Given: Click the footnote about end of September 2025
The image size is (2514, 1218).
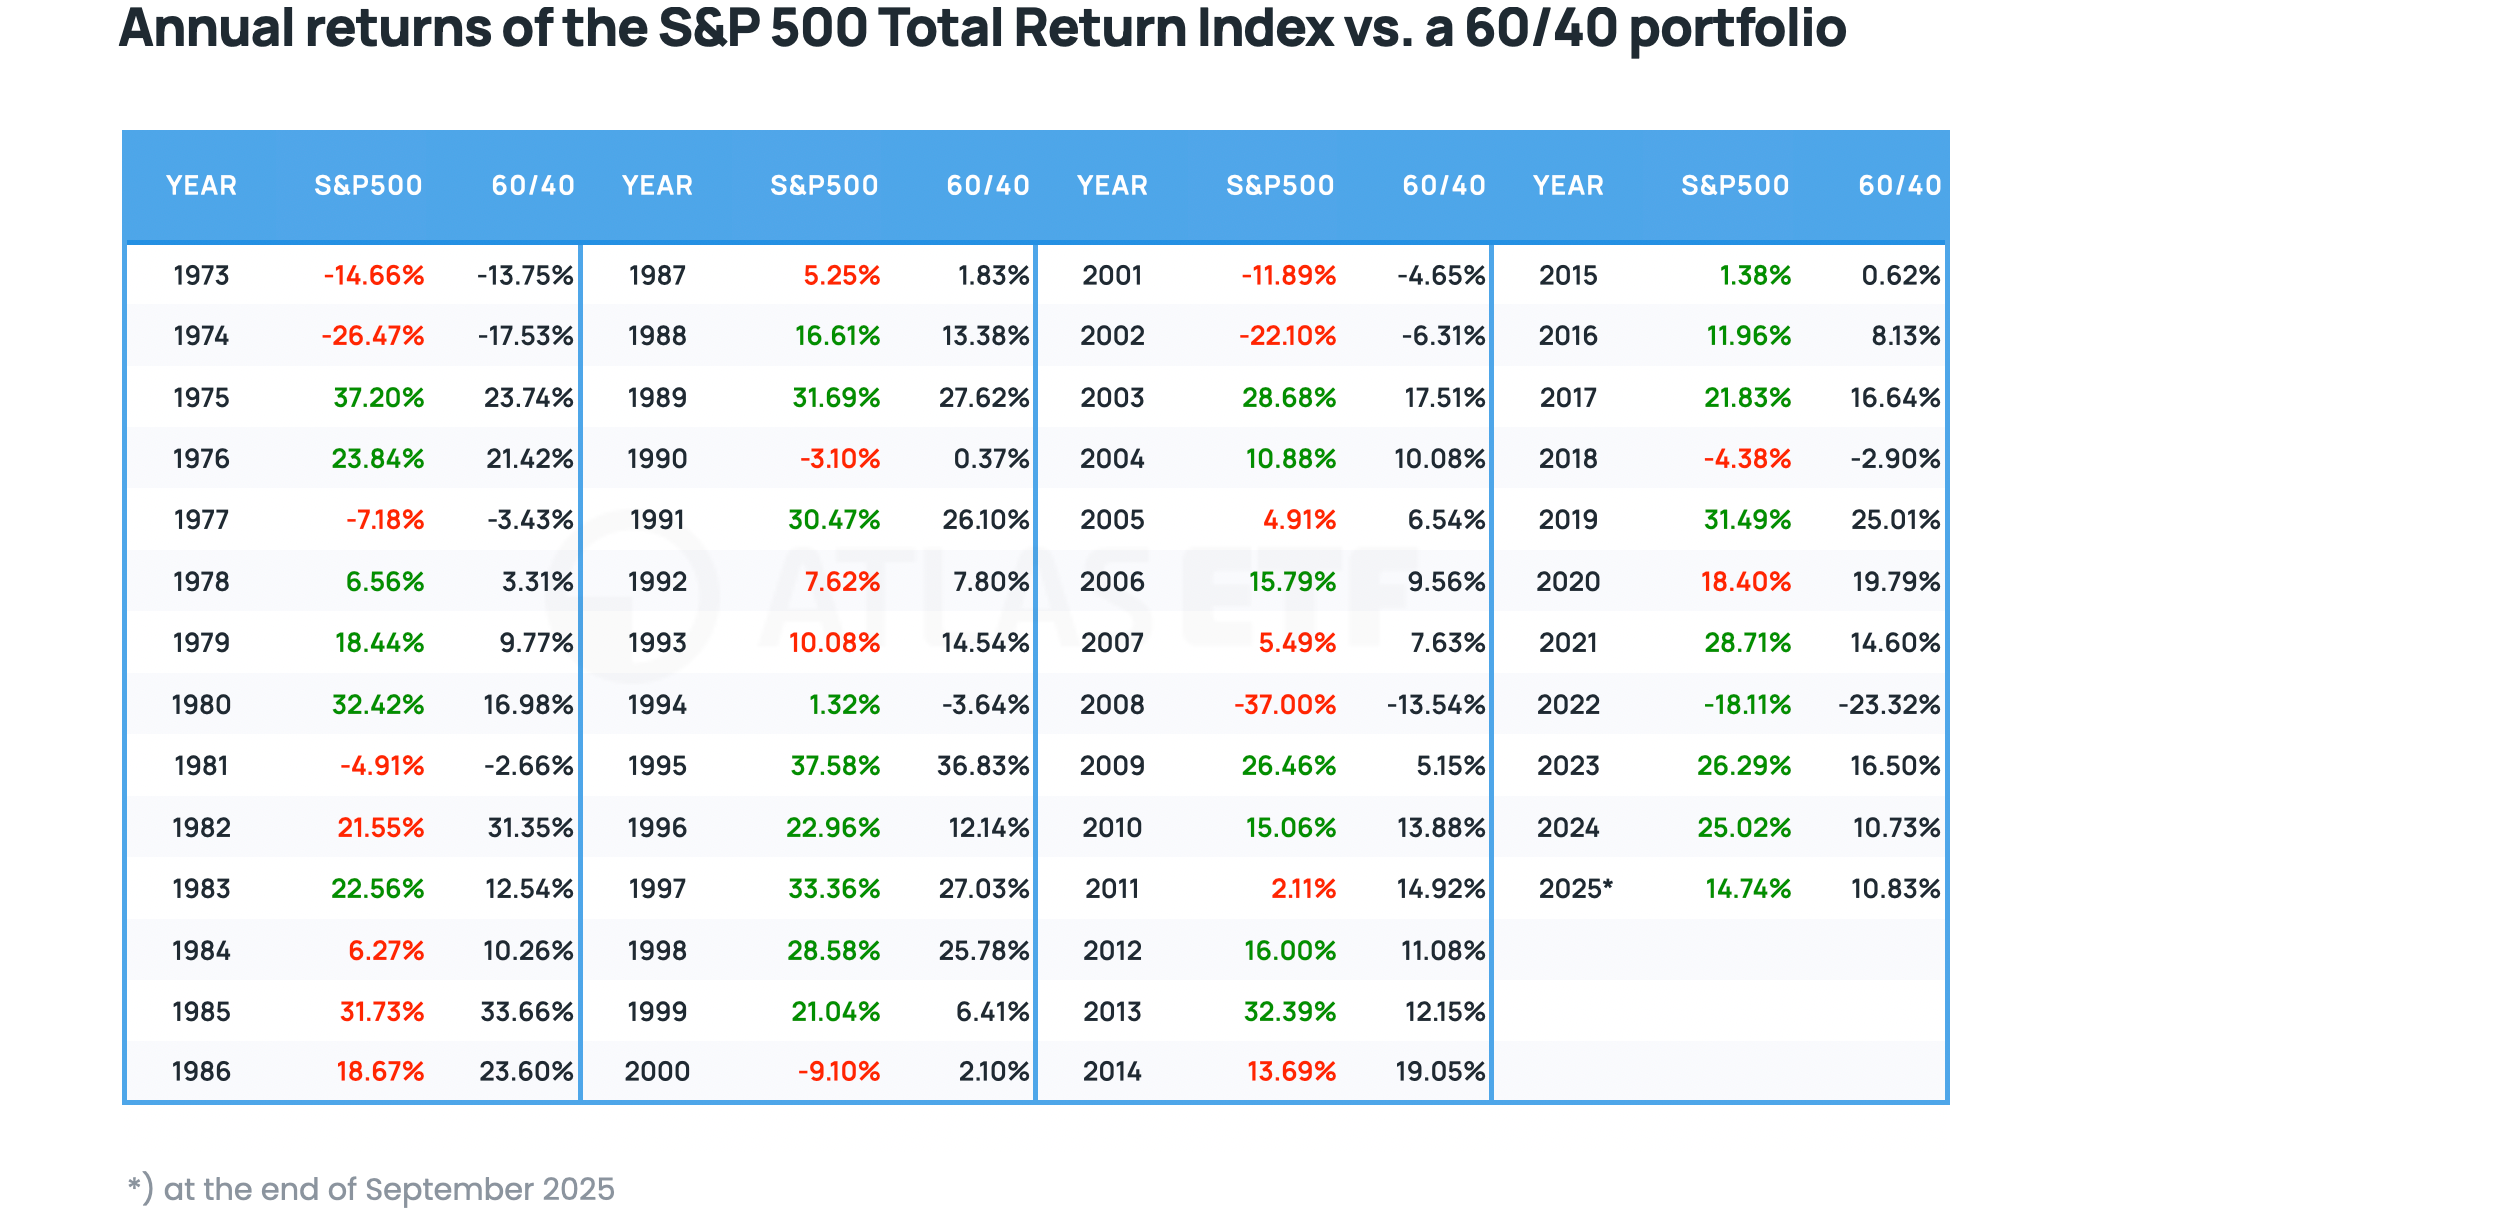Looking at the screenshot, I should tap(372, 1189).
